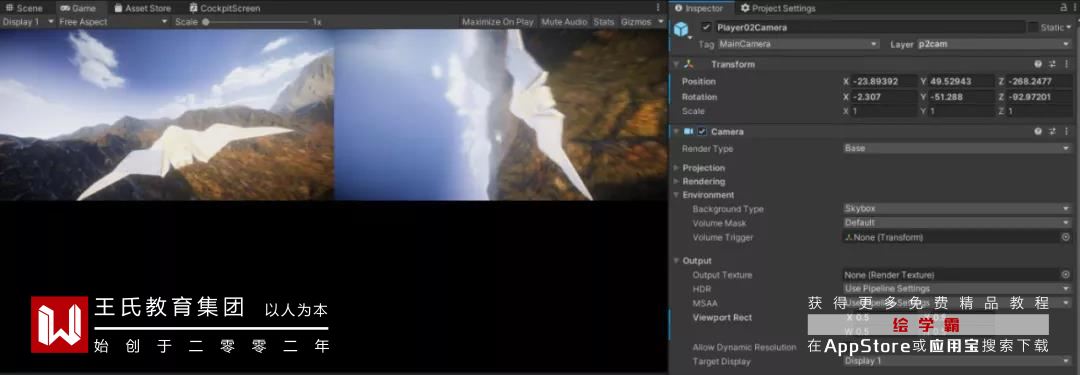Open the MSAA dropdown arrow

pos(1067,303)
